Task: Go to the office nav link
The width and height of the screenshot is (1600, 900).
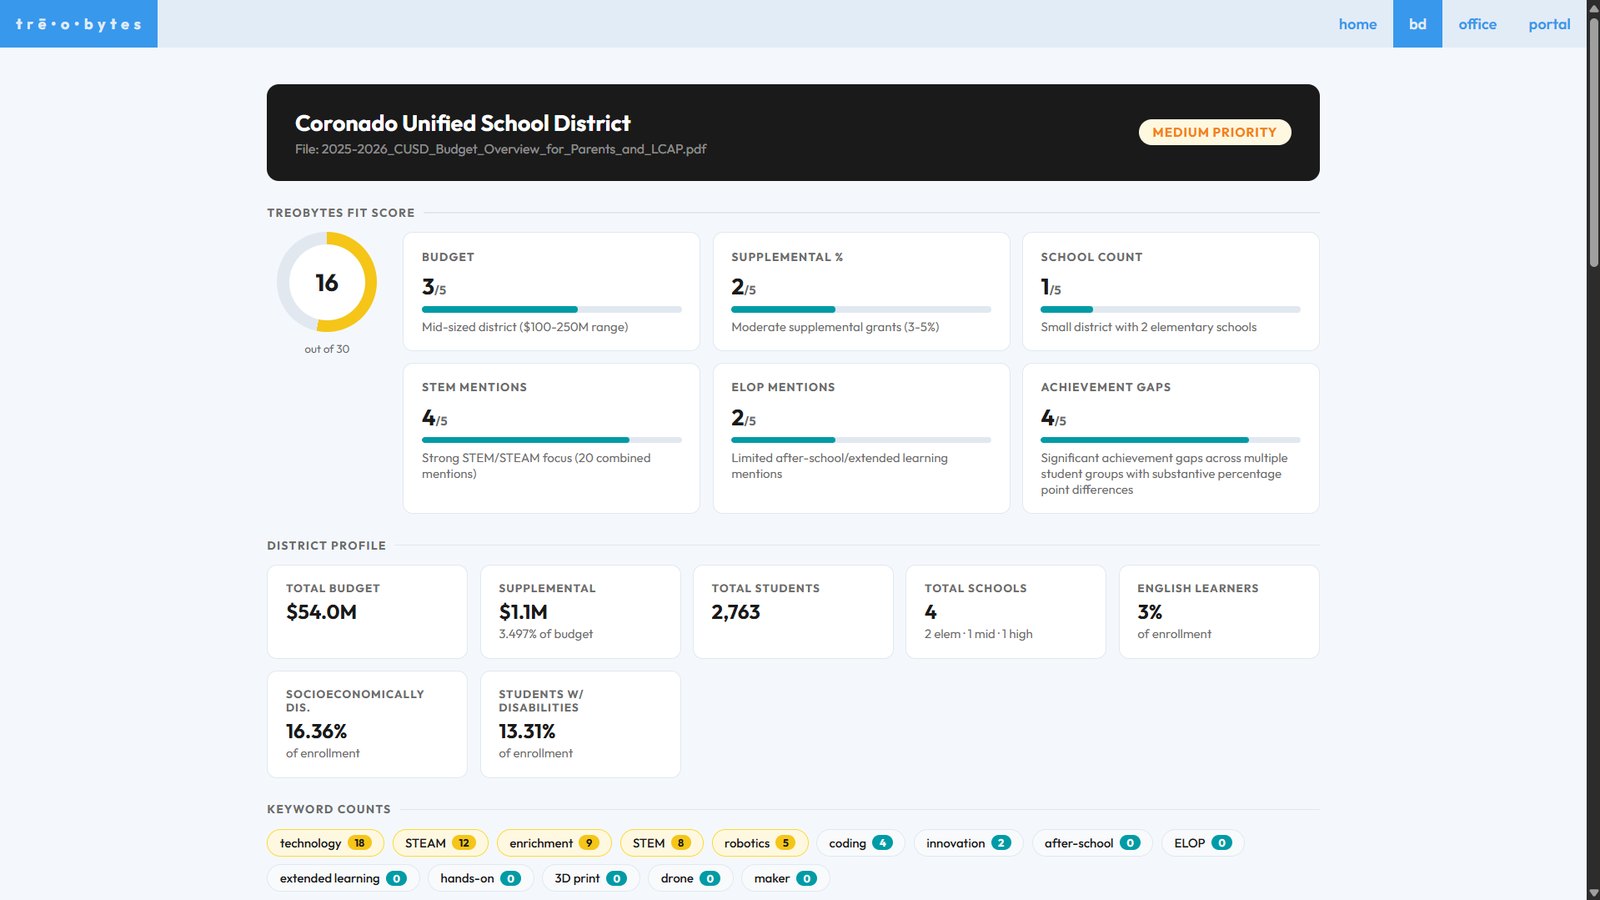Action: (1477, 24)
